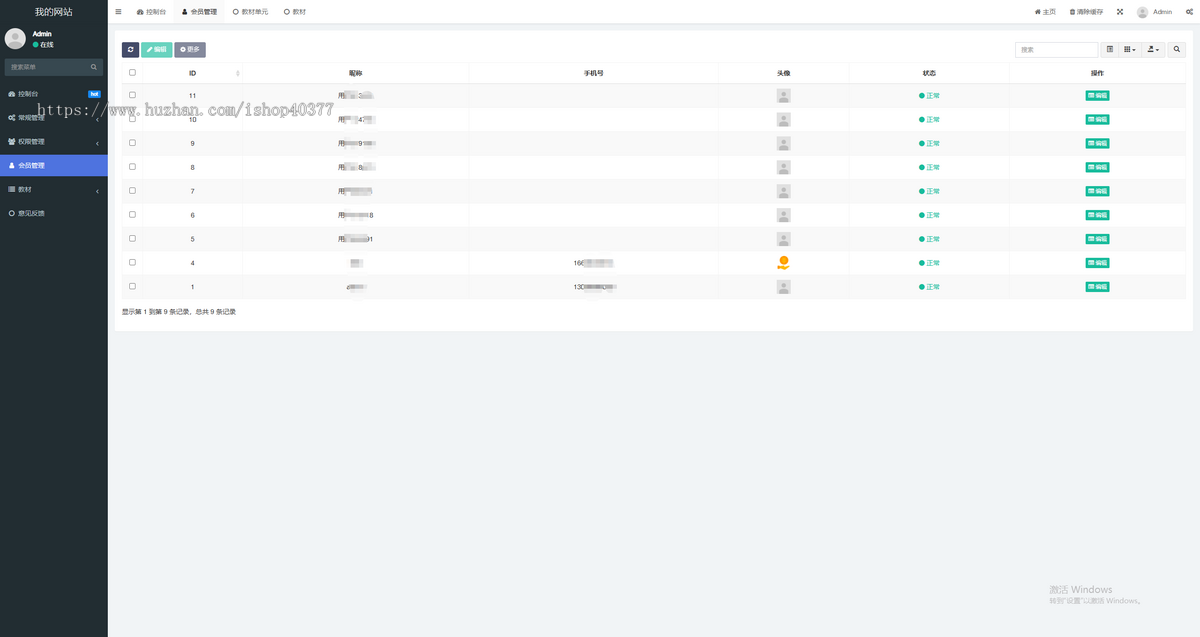
Task: Check the checkbox for row ID 4
Action: 132,262
